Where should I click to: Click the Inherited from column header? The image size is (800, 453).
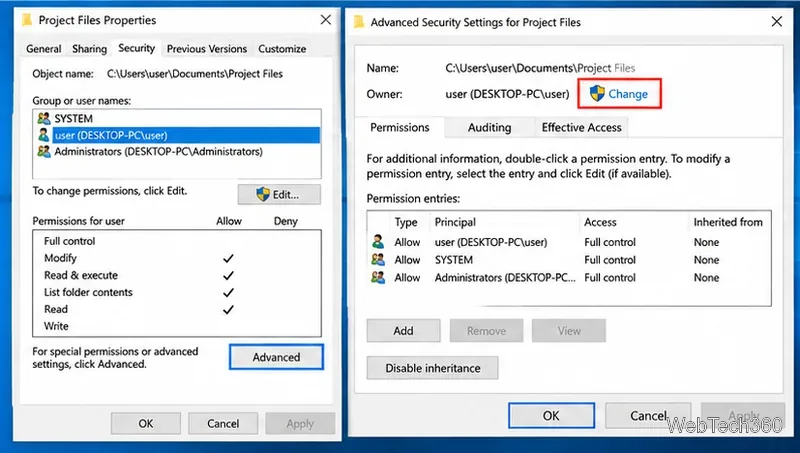click(x=728, y=222)
